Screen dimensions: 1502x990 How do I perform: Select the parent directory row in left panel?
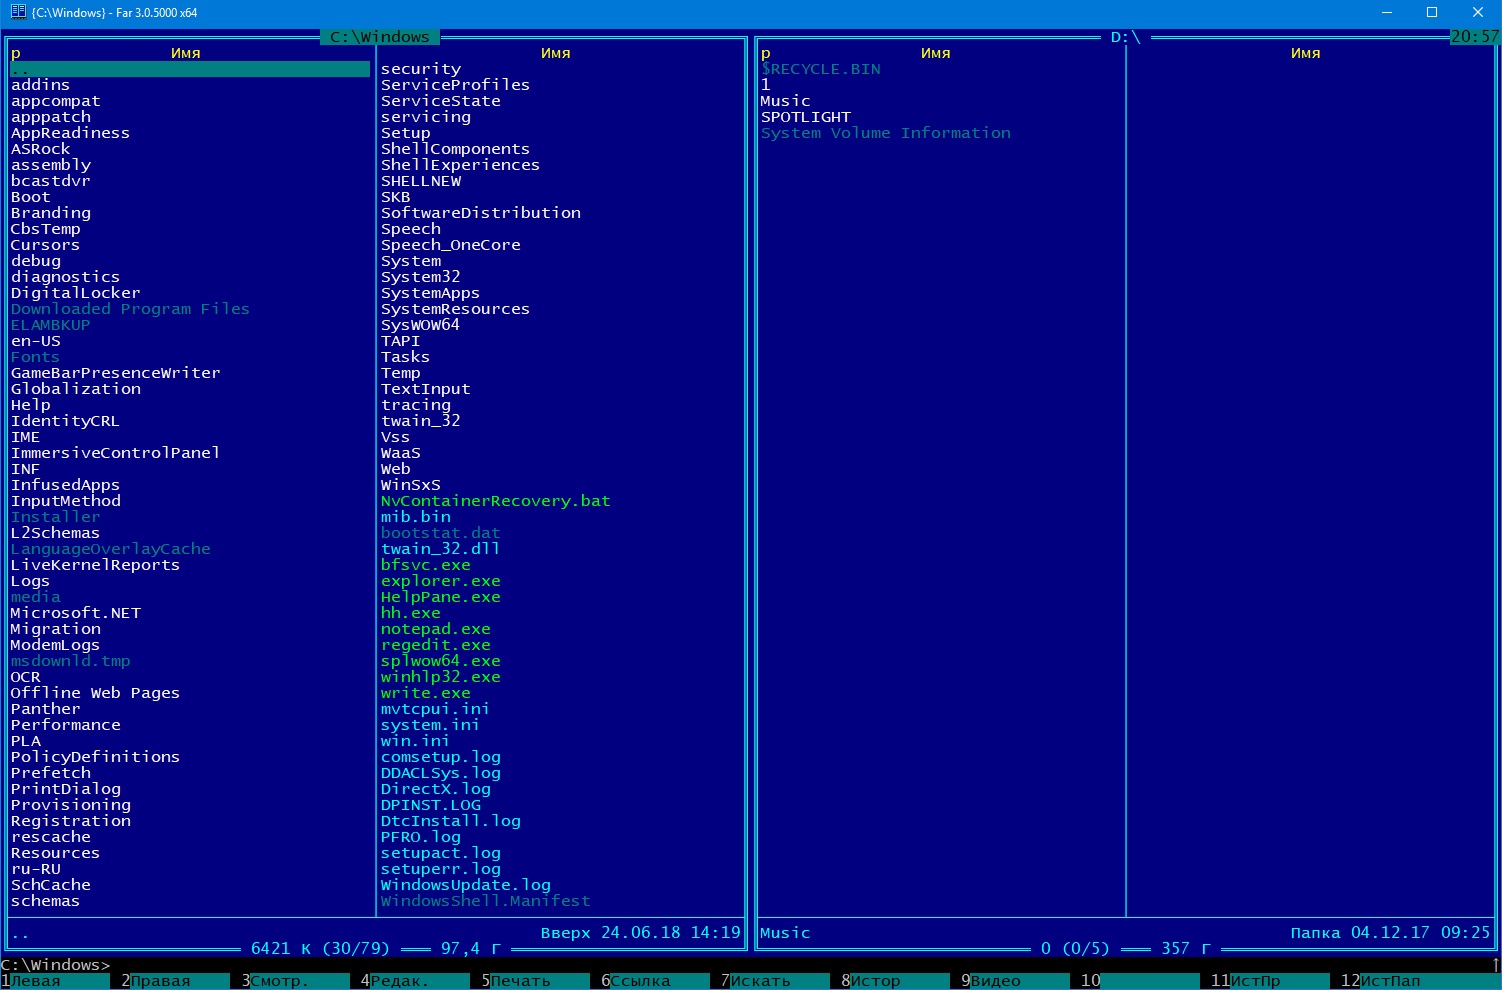click(190, 69)
